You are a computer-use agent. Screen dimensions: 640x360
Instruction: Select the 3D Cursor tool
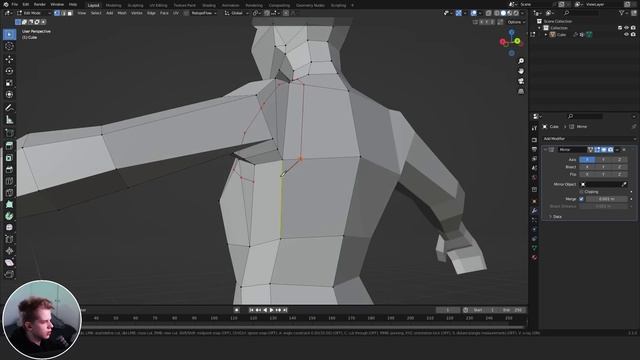(9, 46)
